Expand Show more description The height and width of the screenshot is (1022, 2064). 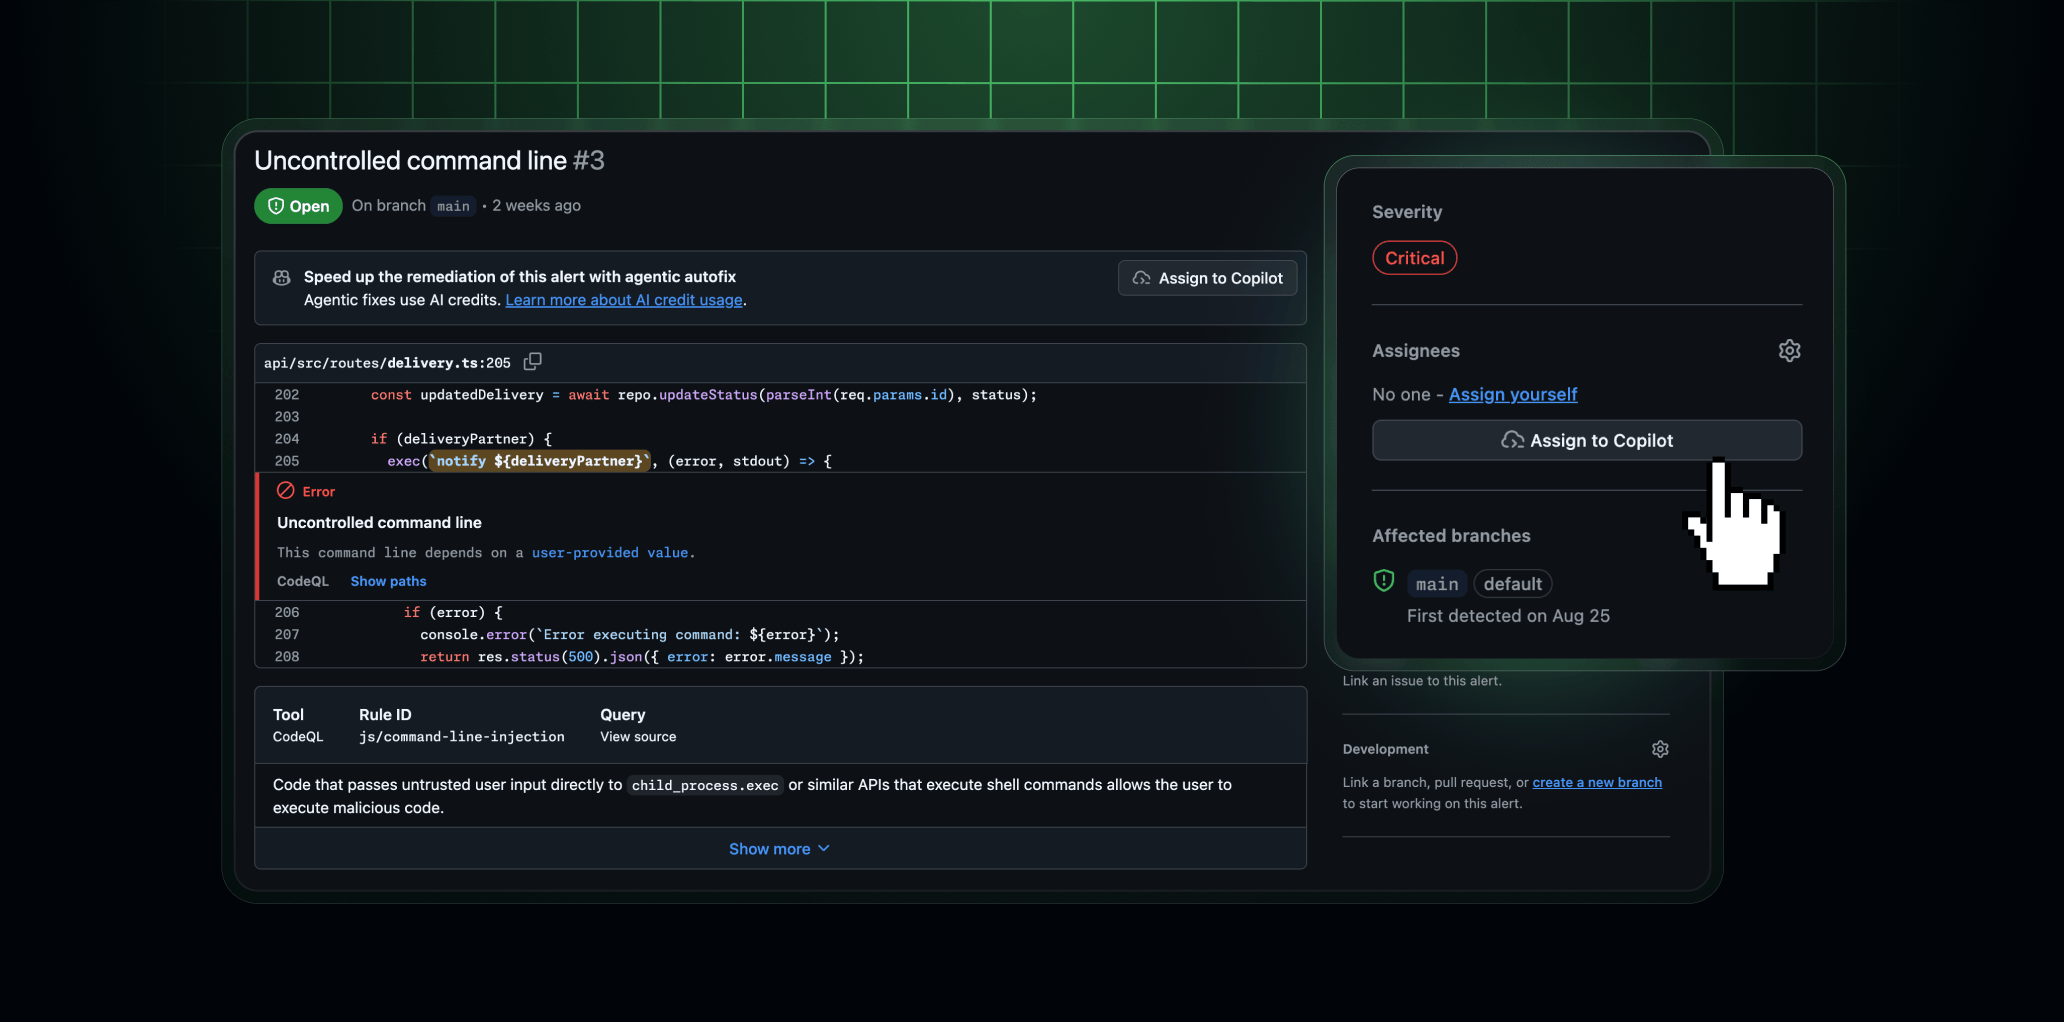[x=780, y=849]
